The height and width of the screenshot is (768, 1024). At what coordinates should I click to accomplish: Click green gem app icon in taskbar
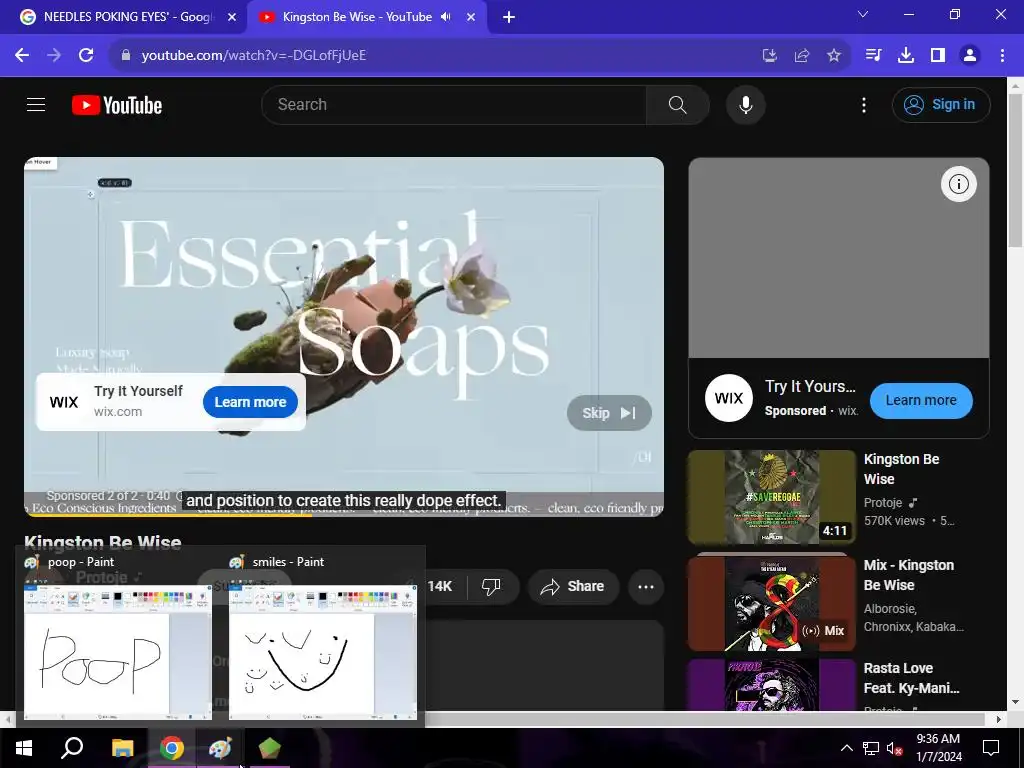(x=269, y=748)
